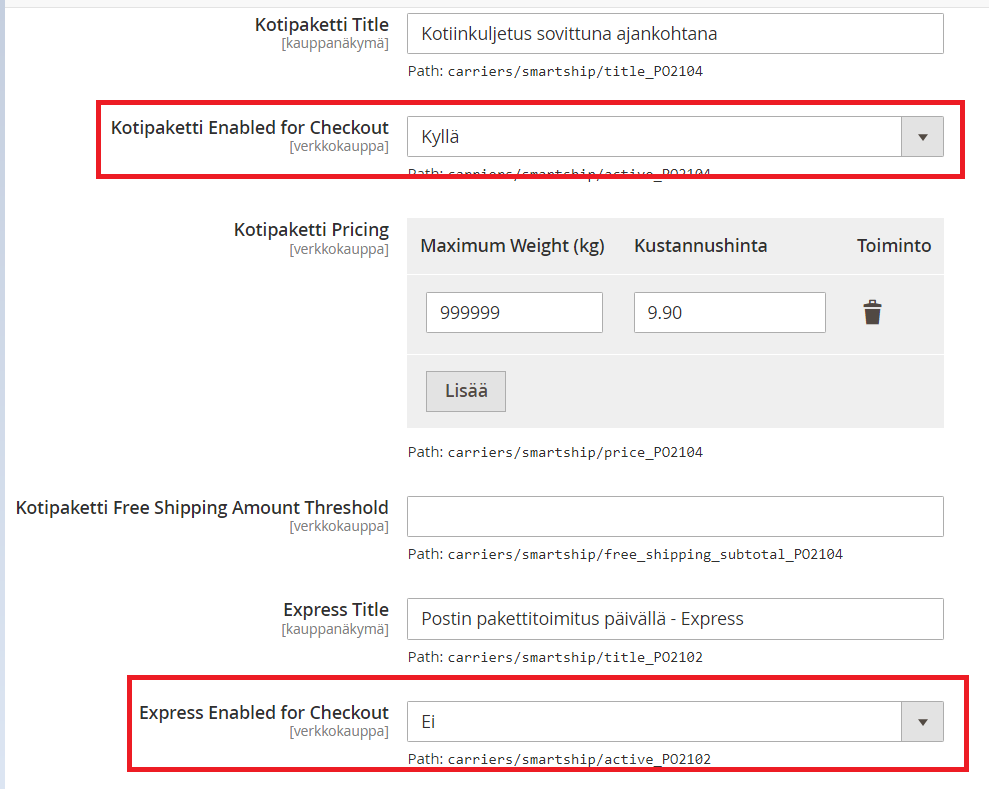Click into the Kotipaketti Title text field
The width and height of the screenshot is (989, 789).
coord(675,34)
